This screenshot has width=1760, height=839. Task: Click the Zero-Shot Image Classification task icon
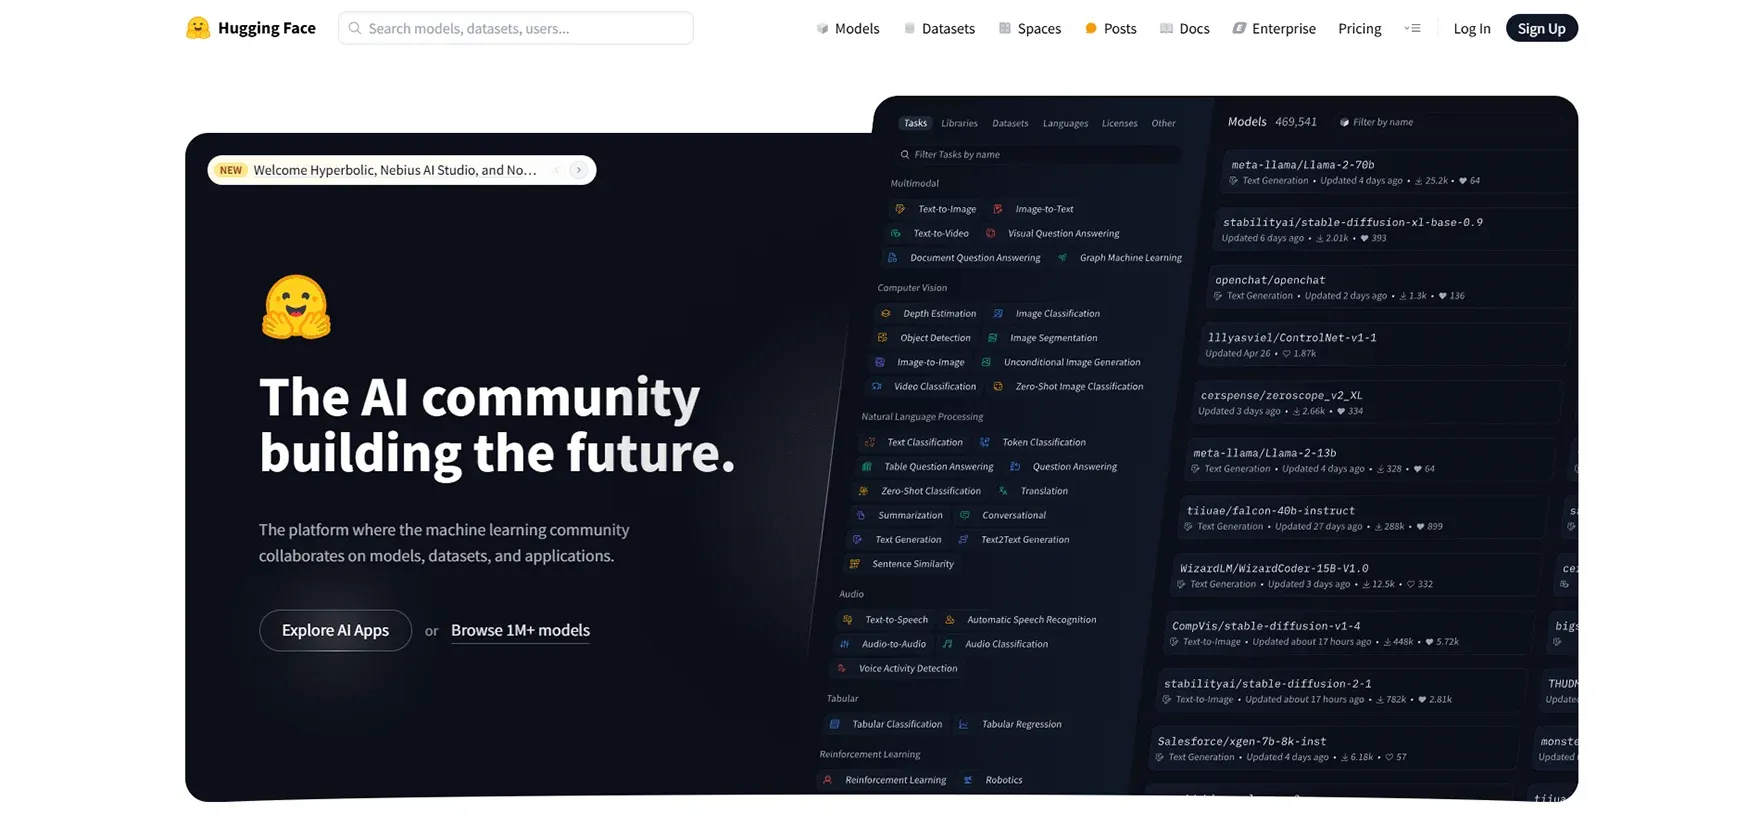(x=997, y=386)
